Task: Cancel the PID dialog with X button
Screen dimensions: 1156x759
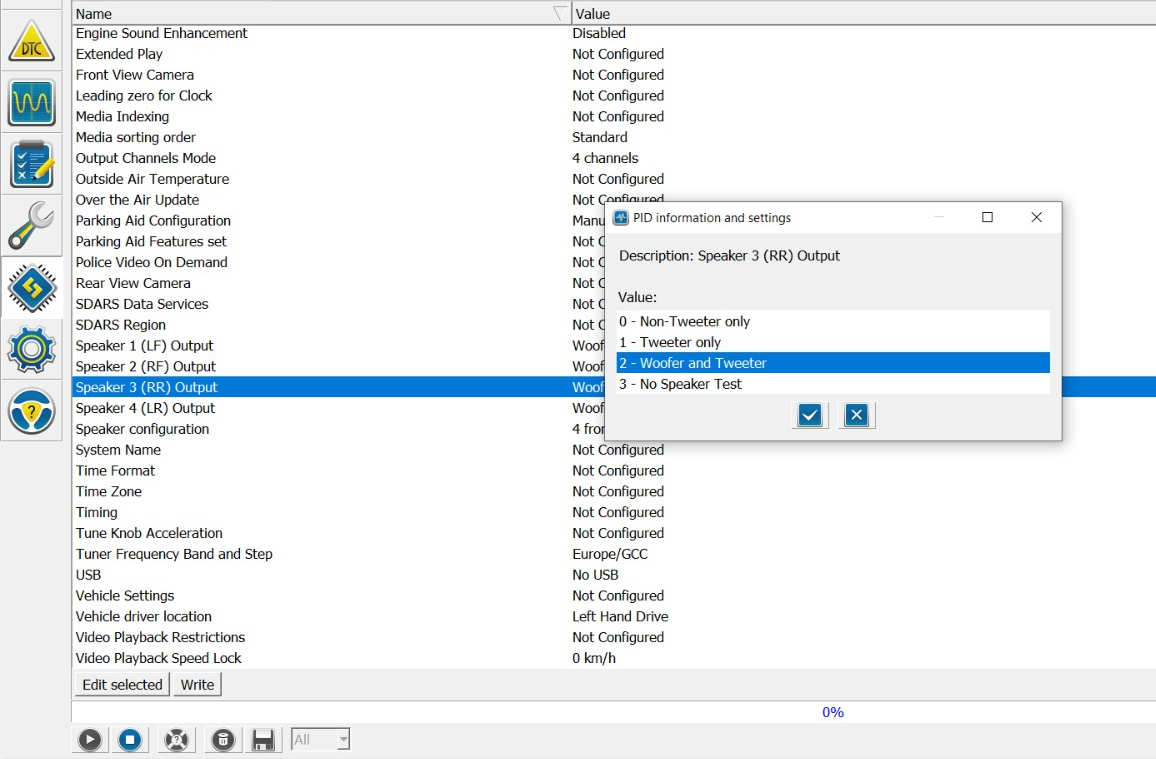Action: click(x=856, y=415)
